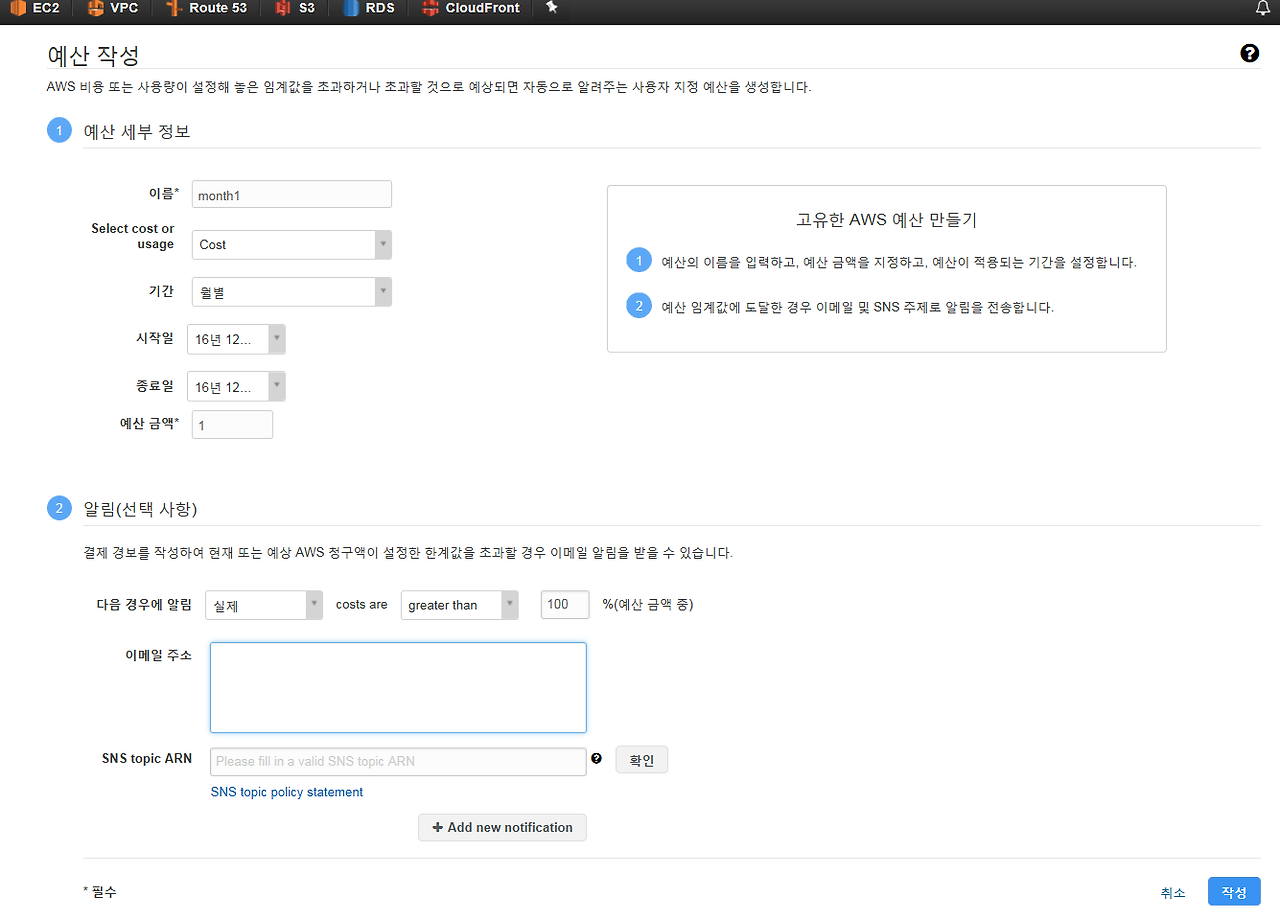Open the notifications bell icon
The image size is (1280, 920).
(1262, 8)
